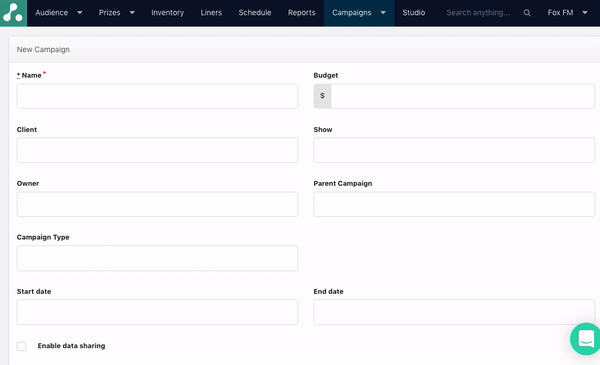Open the Reports page
The height and width of the screenshot is (365, 600).
click(x=302, y=13)
